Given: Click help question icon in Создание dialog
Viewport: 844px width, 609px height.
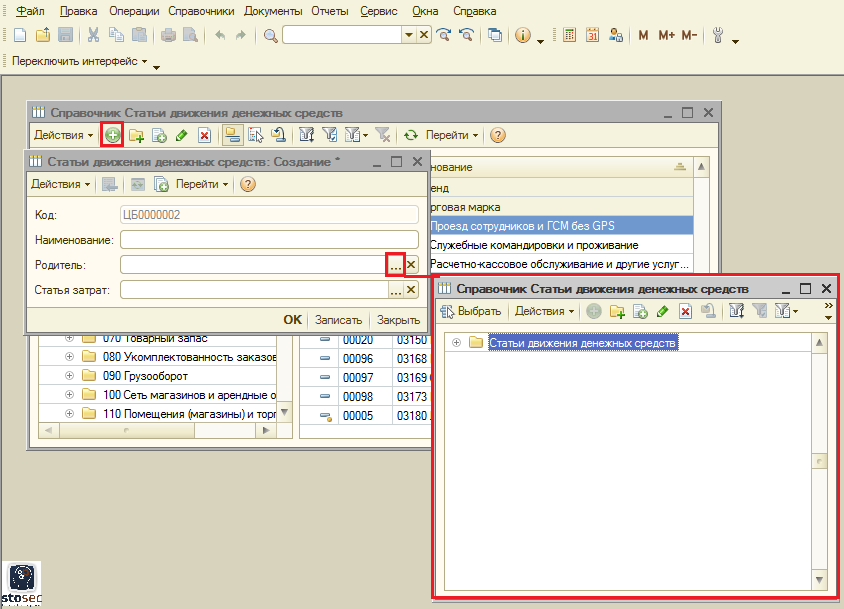Looking at the screenshot, I should click(248, 184).
